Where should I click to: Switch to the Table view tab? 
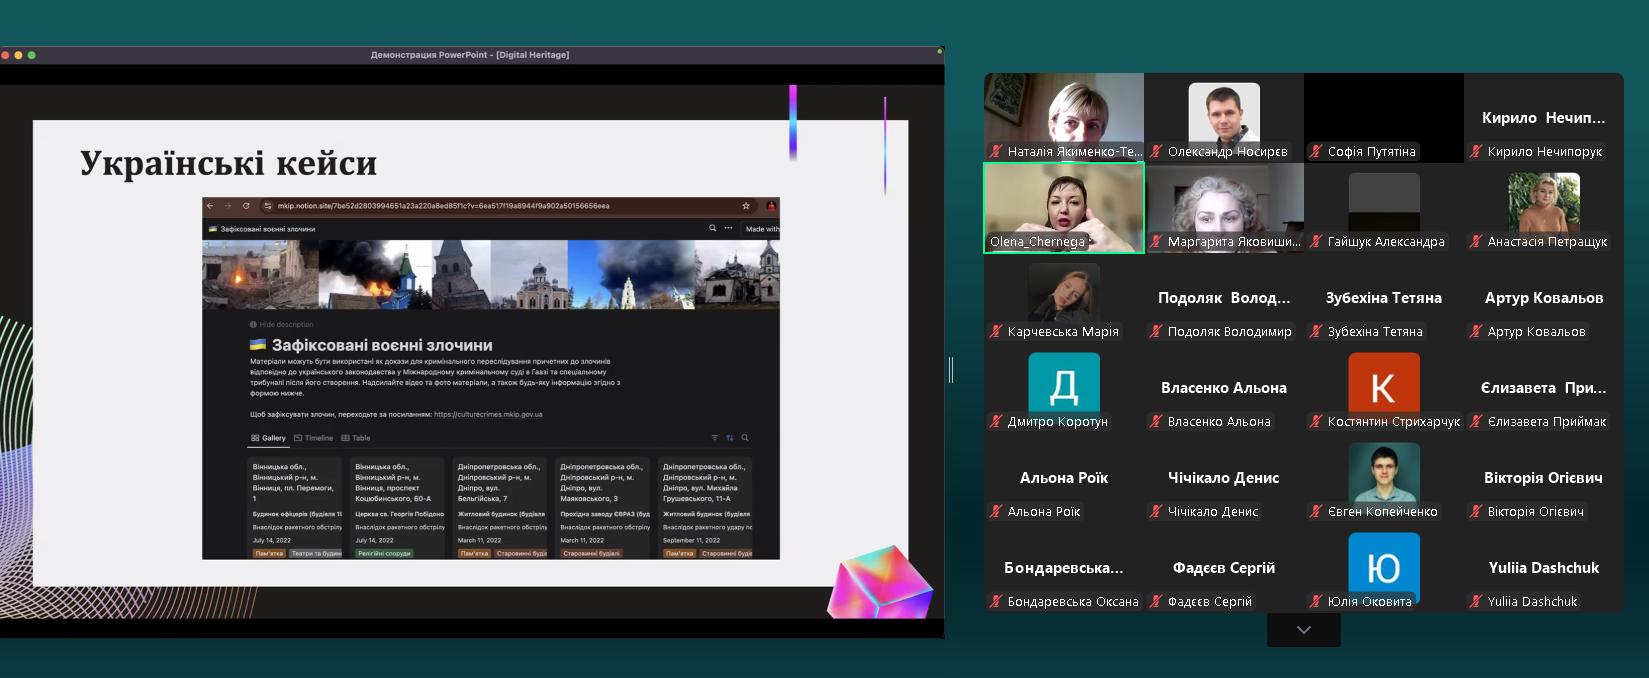pos(356,438)
